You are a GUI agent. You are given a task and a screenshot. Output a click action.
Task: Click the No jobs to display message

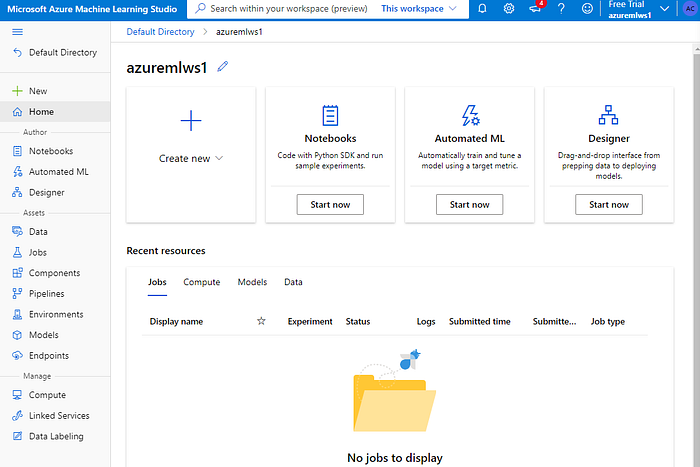[x=395, y=458]
